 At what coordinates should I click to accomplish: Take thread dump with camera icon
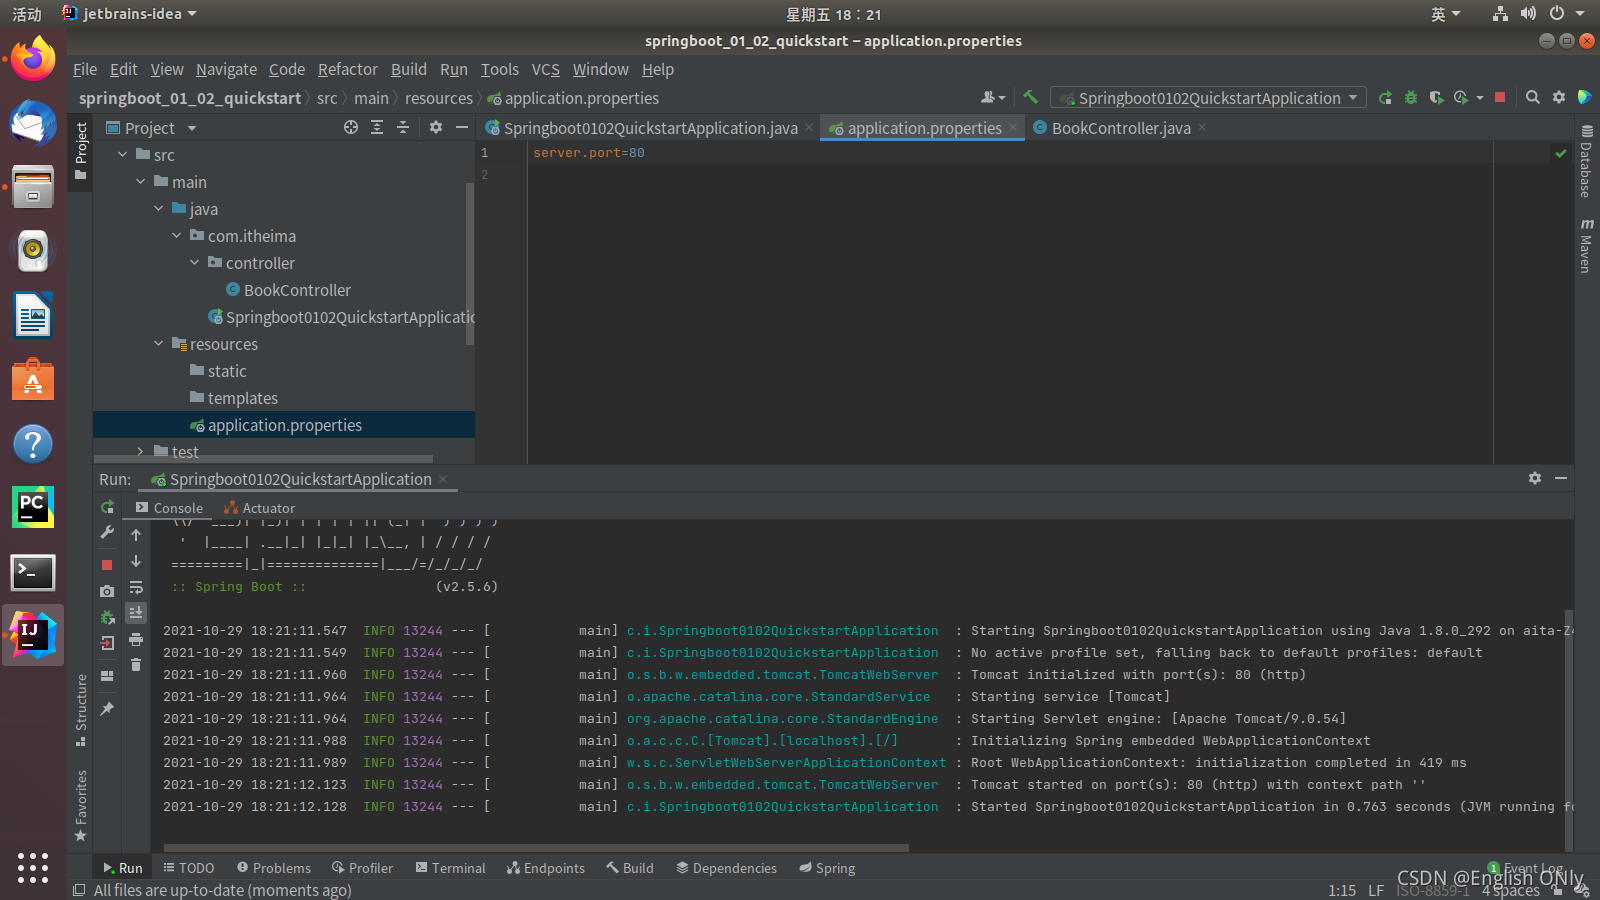coord(107,591)
